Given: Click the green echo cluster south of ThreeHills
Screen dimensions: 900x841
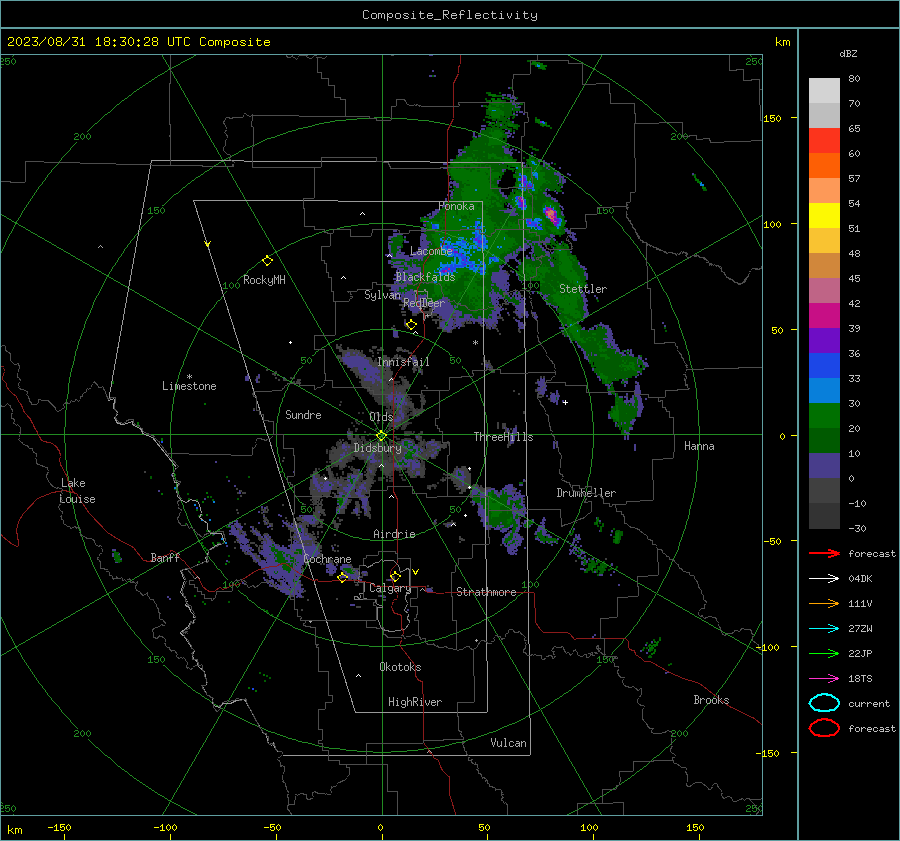Looking at the screenshot, I should 501,508.
